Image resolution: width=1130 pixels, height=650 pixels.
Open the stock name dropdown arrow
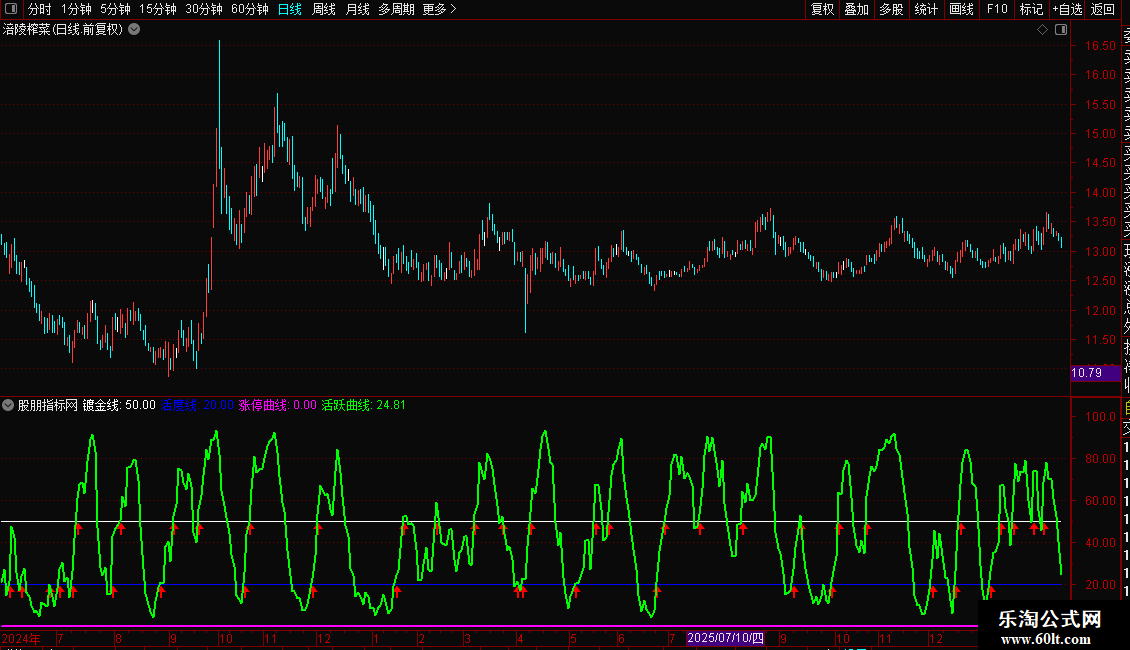pyautogui.click(x=134, y=30)
